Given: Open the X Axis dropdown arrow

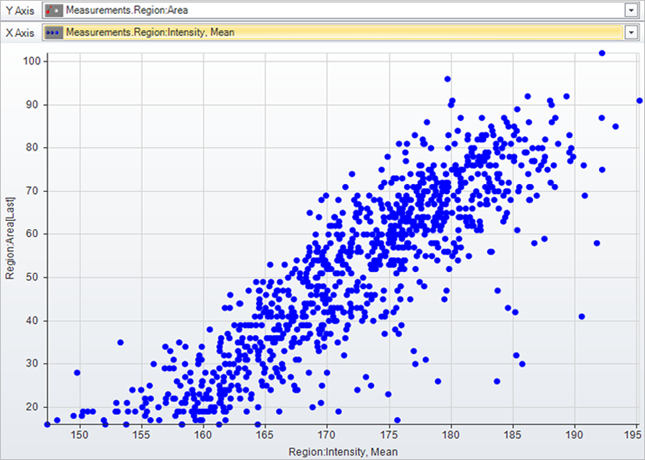Looking at the screenshot, I should 631,32.
